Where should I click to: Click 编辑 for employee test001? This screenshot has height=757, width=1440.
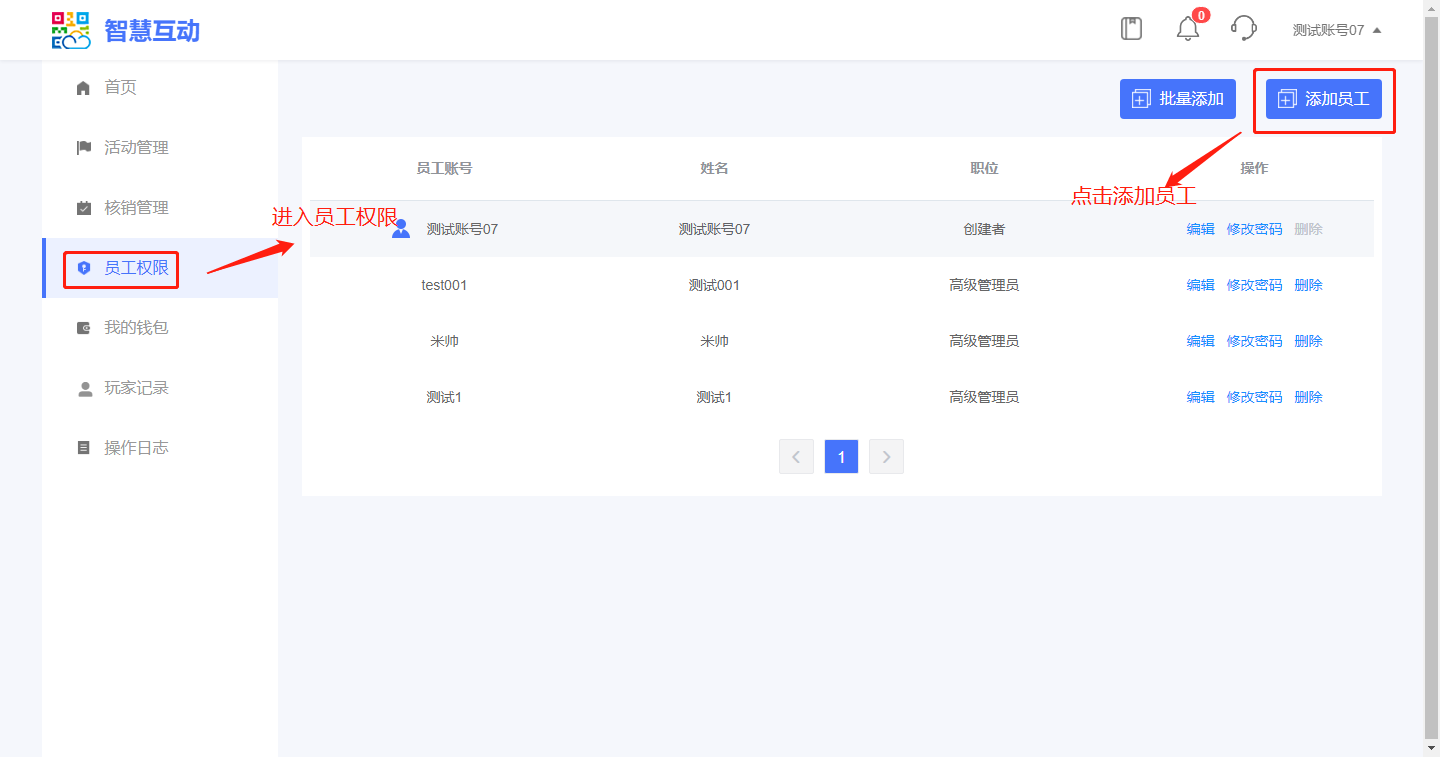[1200, 285]
